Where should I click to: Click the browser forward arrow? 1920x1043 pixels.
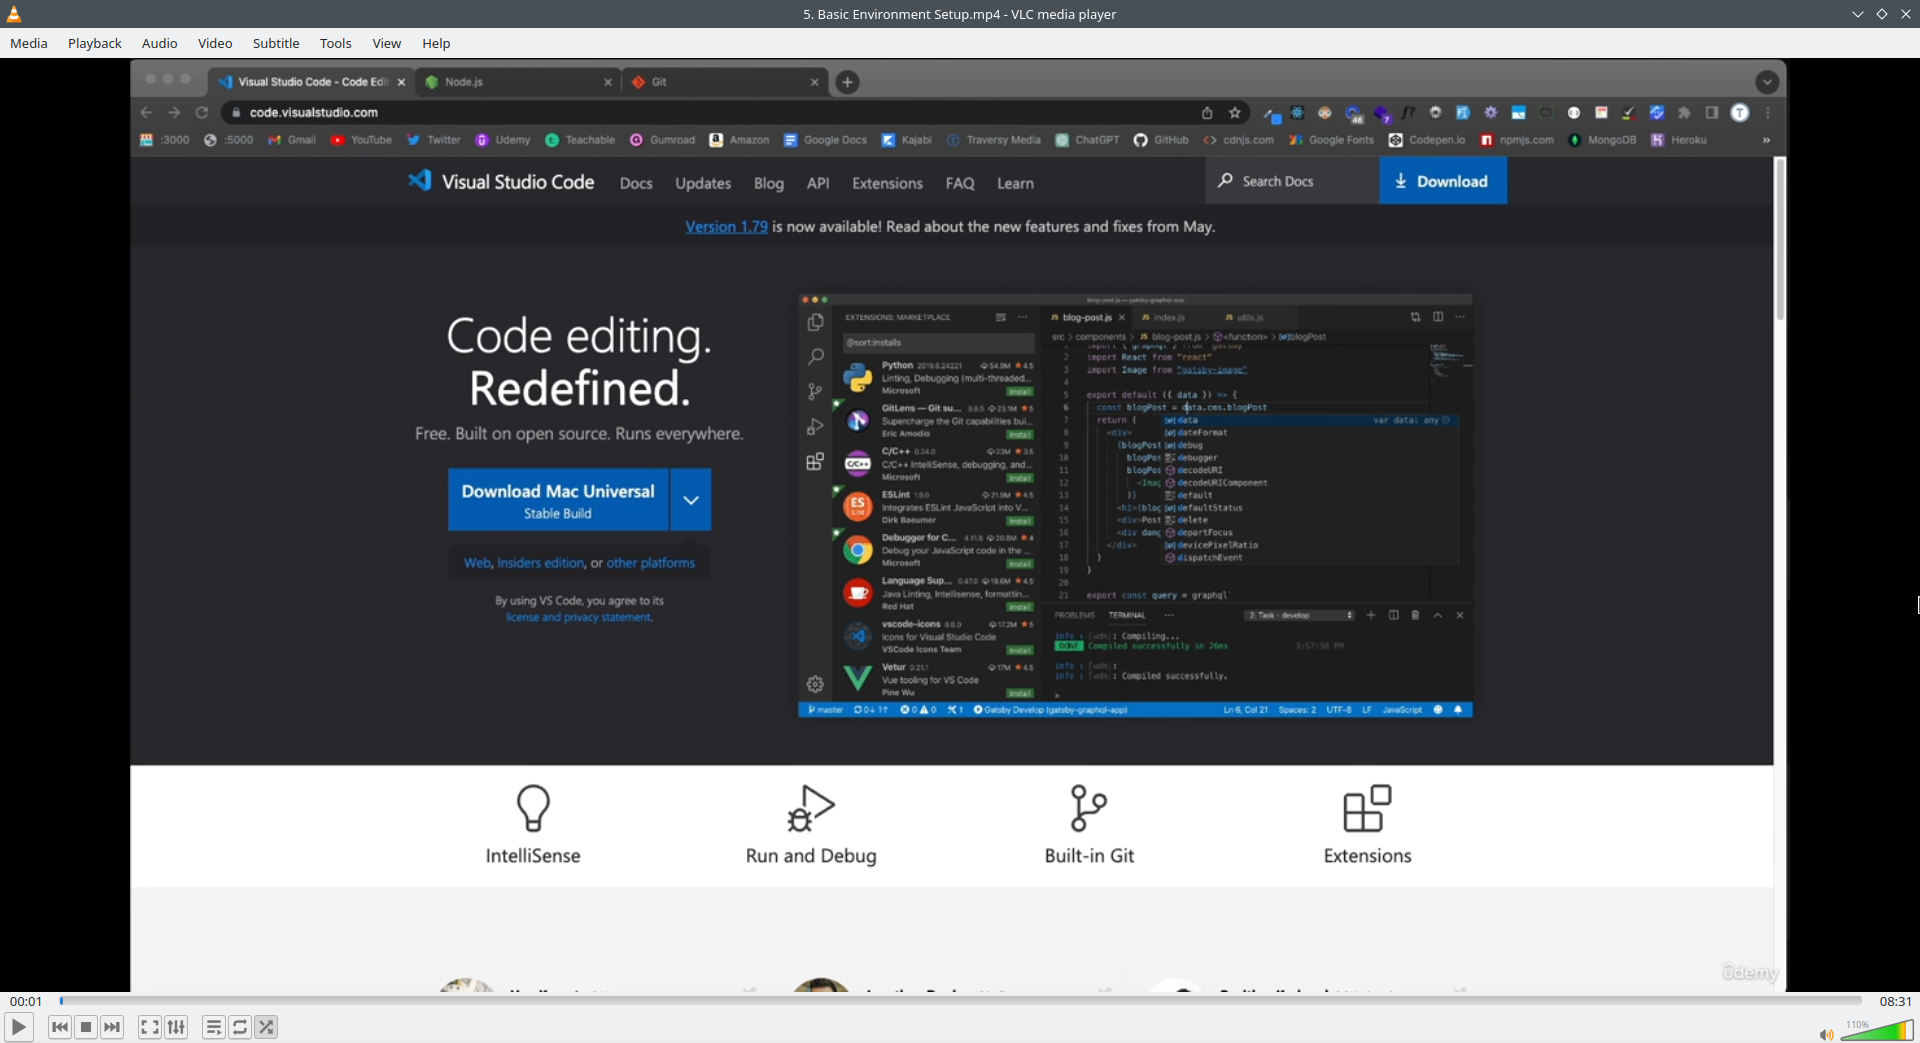(174, 112)
